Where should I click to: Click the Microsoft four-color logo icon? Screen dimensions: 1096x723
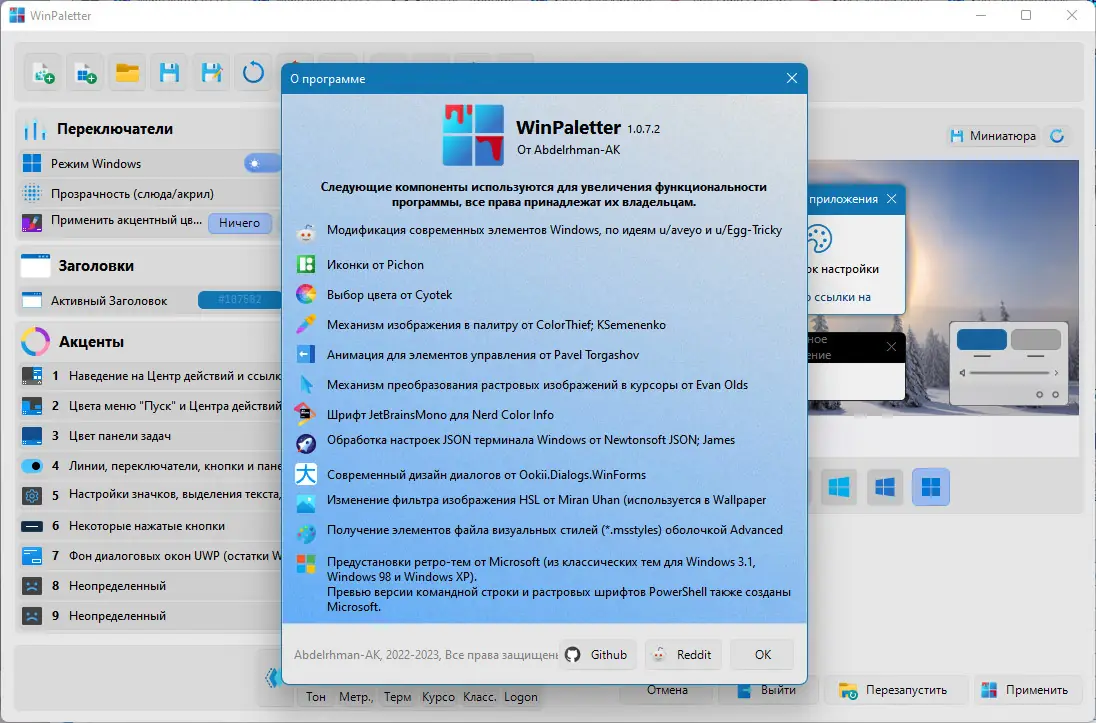tap(305, 564)
